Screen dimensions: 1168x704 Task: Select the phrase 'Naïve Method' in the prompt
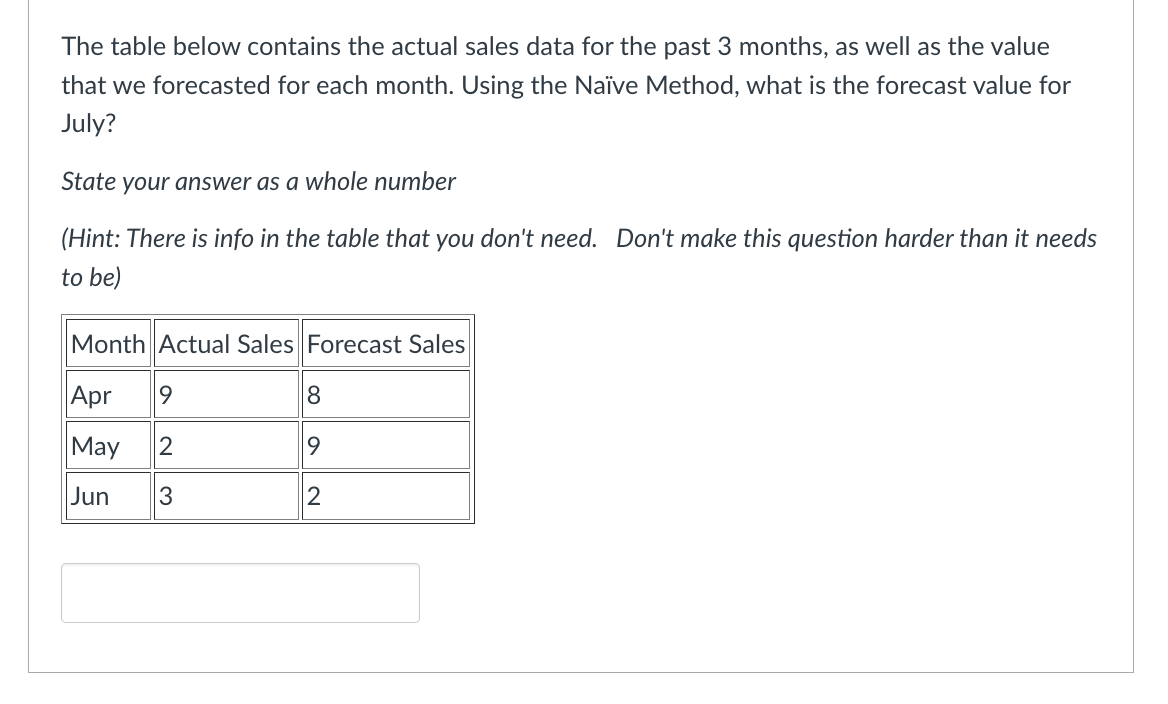click(x=633, y=84)
